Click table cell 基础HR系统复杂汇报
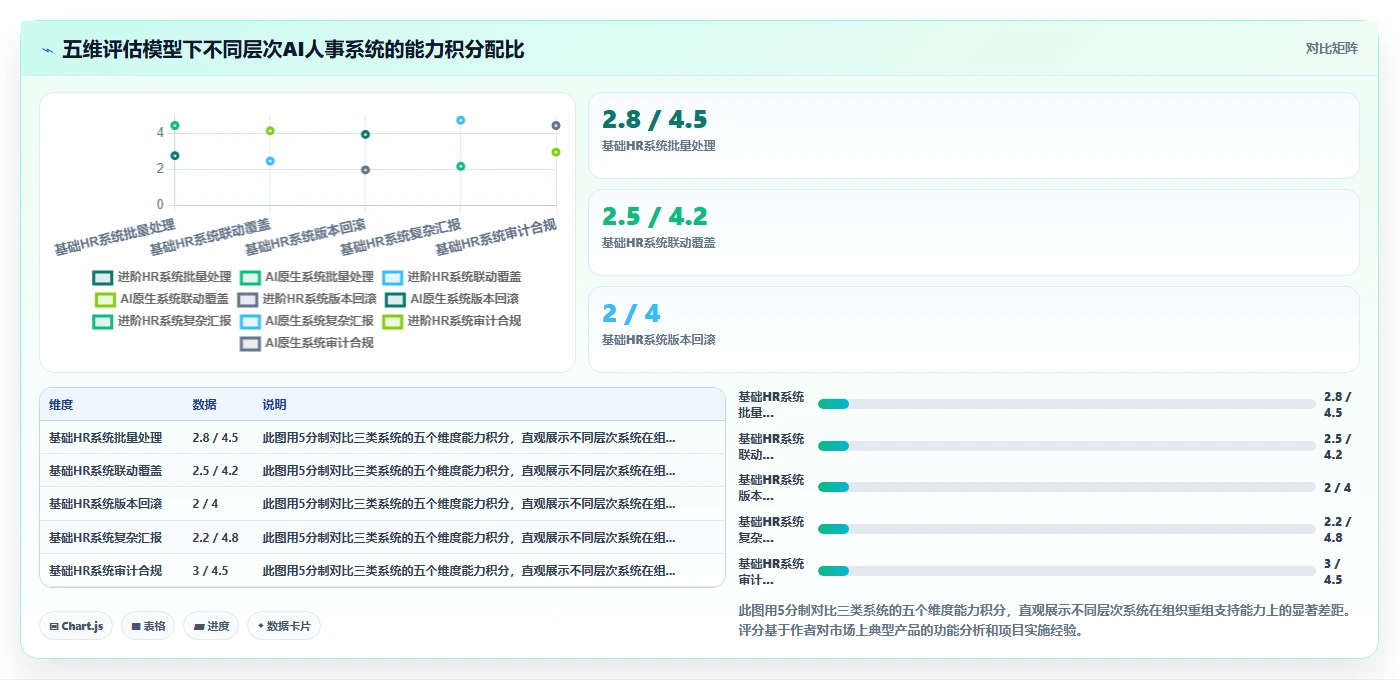Image resolution: width=1399 pixels, height=680 pixels. pos(105,538)
